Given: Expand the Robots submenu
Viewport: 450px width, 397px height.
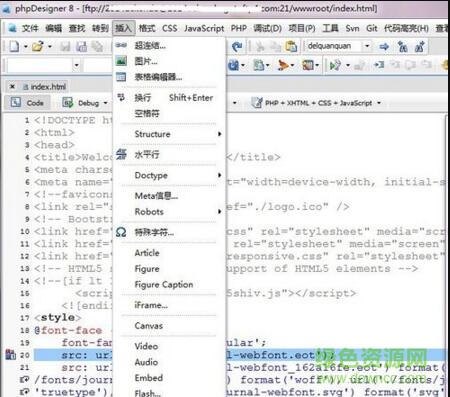Looking at the screenshot, I should (219, 212).
